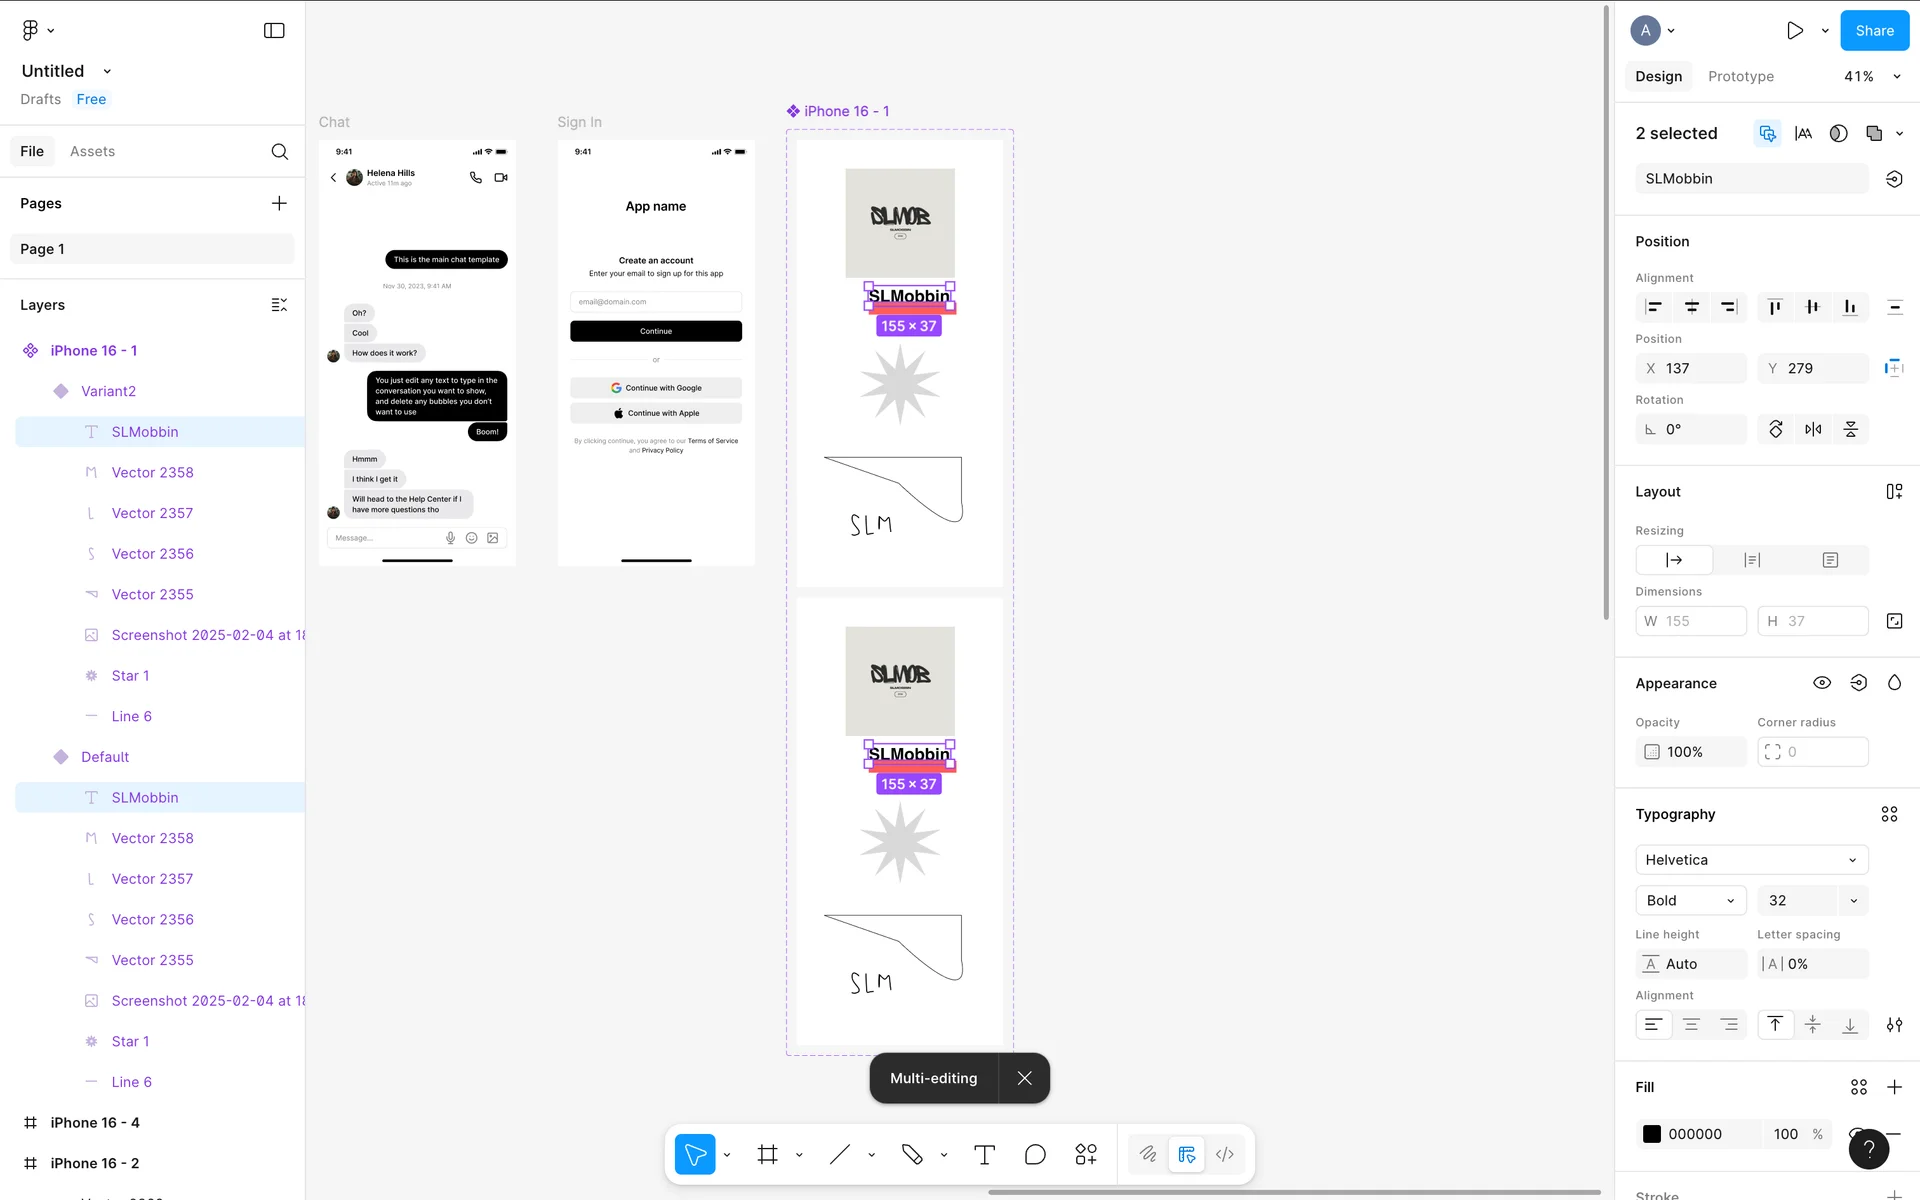Select the Comment tool in toolbar
The image size is (1920, 1200).
click(x=1035, y=1154)
